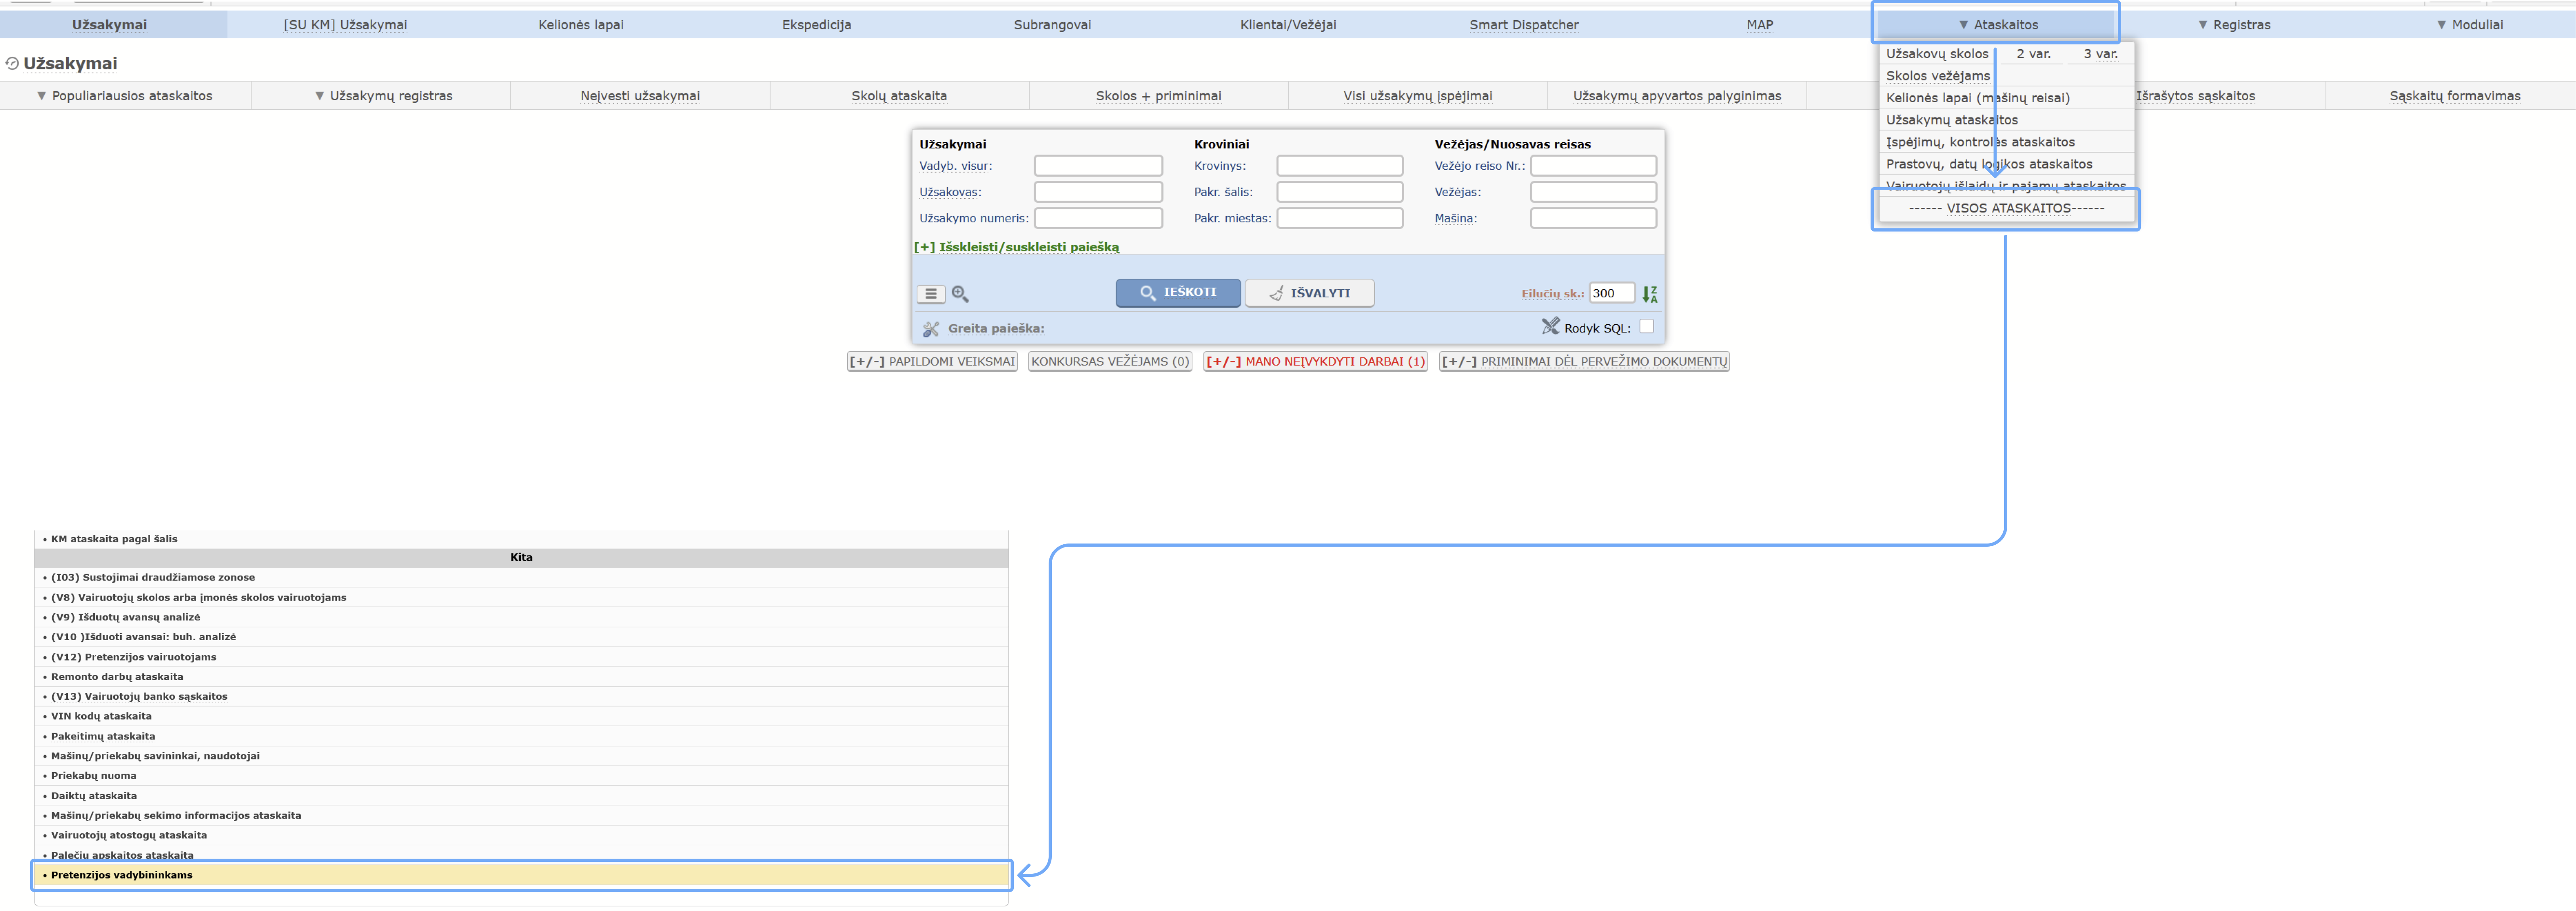The height and width of the screenshot is (911, 2576).
Task: Open the Populiariausios ataskaitos dropdown
Action: click(125, 96)
